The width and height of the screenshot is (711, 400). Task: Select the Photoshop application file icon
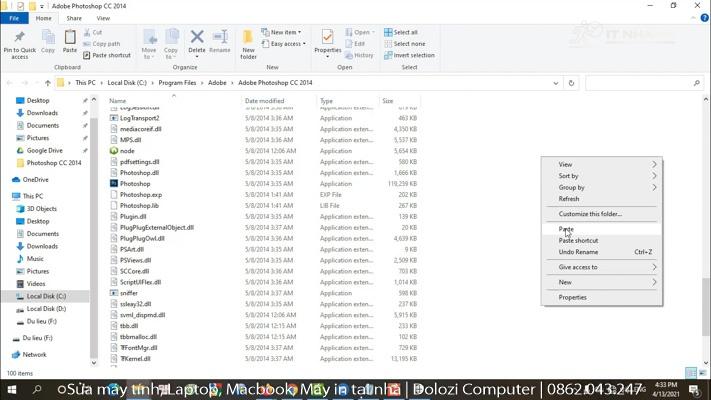[114, 184]
